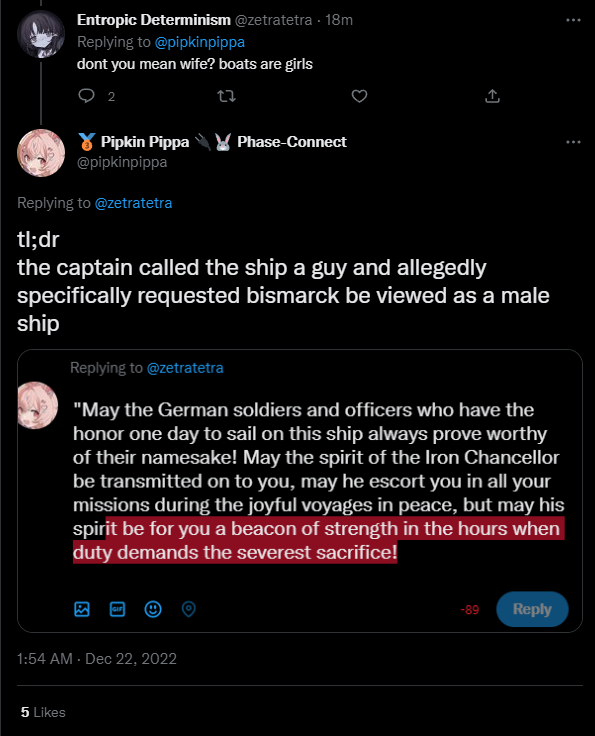Open the 5 Likes list
The width and height of the screenshot is (595, 736).
tap(43, 712)
